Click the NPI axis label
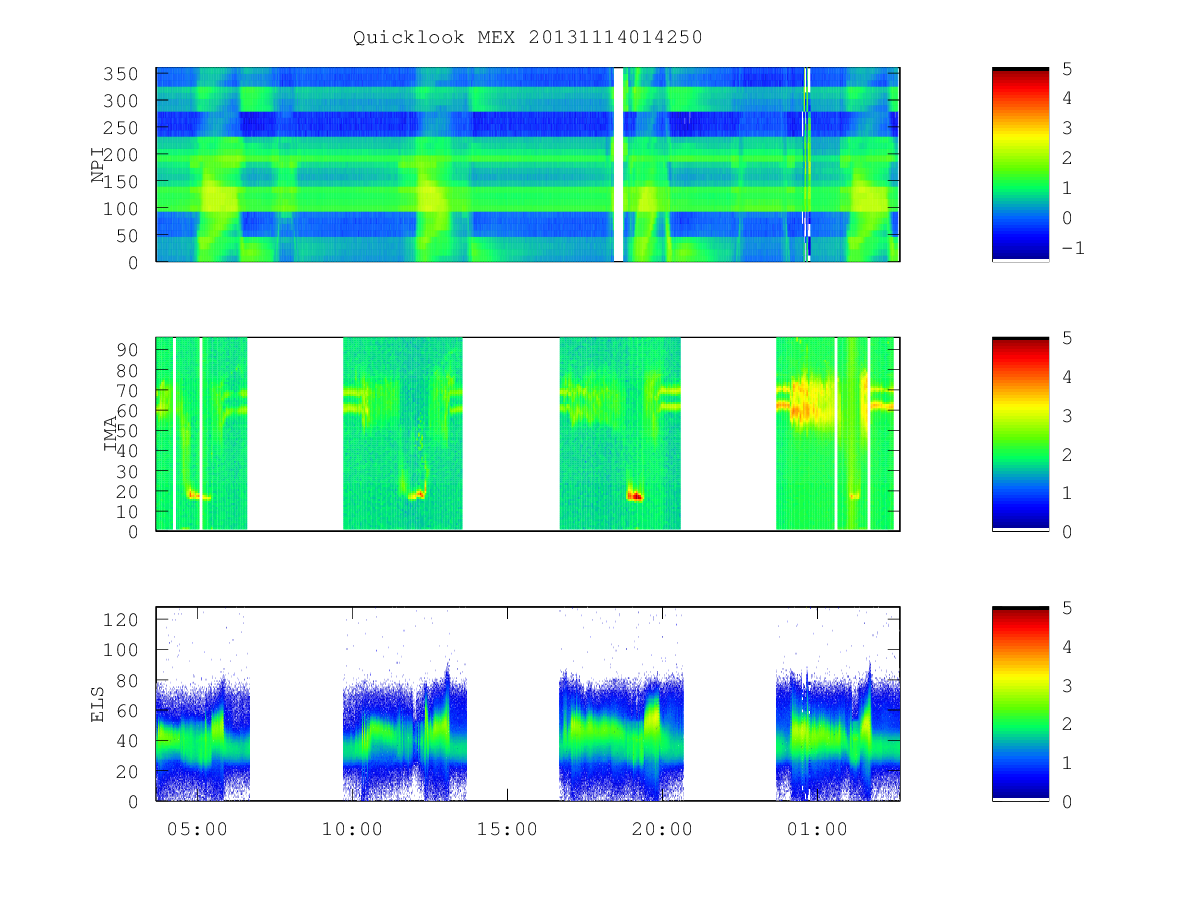1200x900 pixels. pos(98,165)
